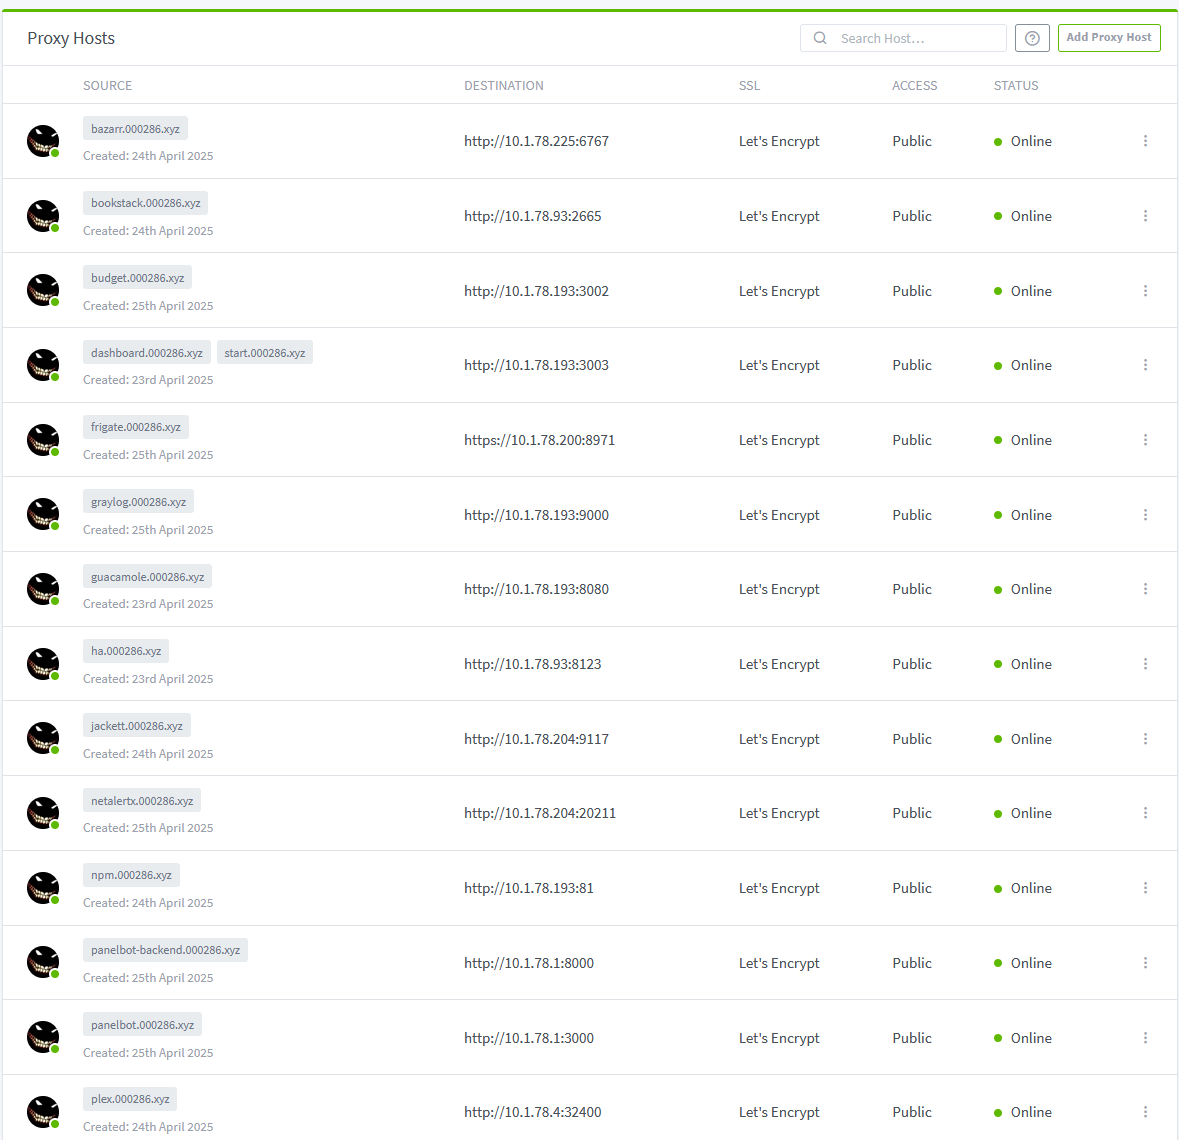
Task: Open the bazarr.000286.xyz domain tag
Action: click(x=135, y=129)
